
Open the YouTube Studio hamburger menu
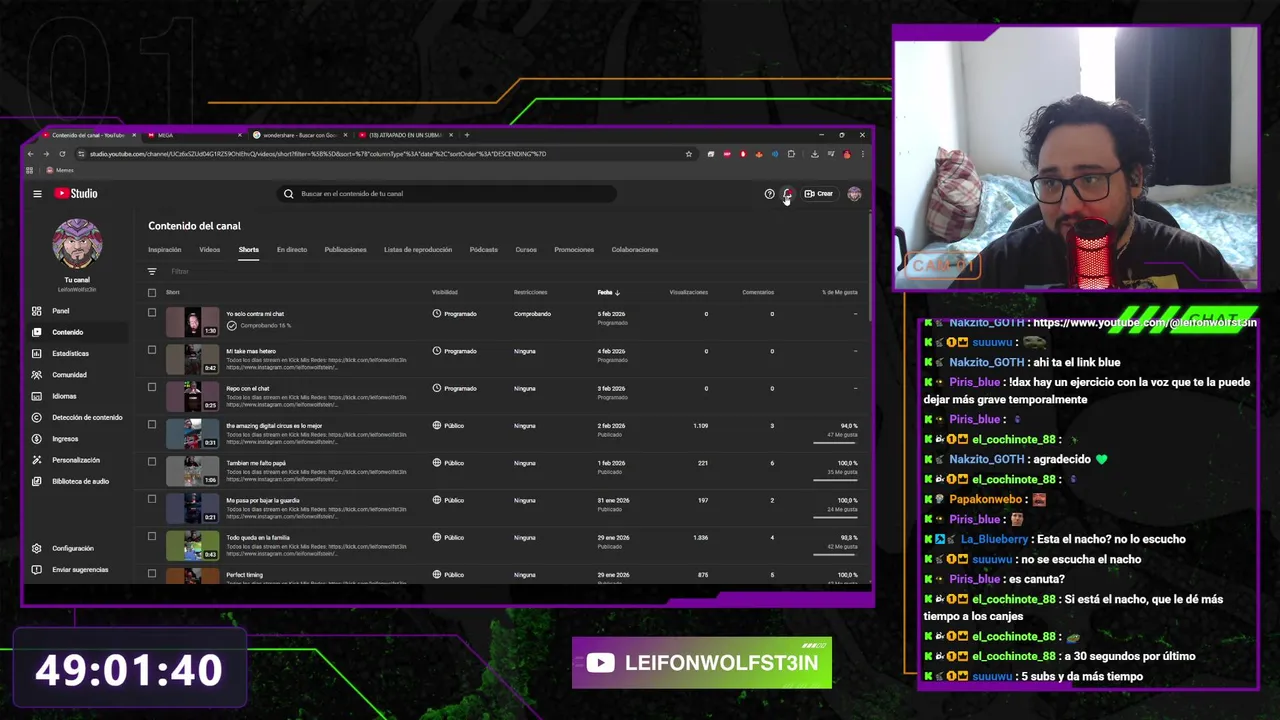(x=37, y=194)
